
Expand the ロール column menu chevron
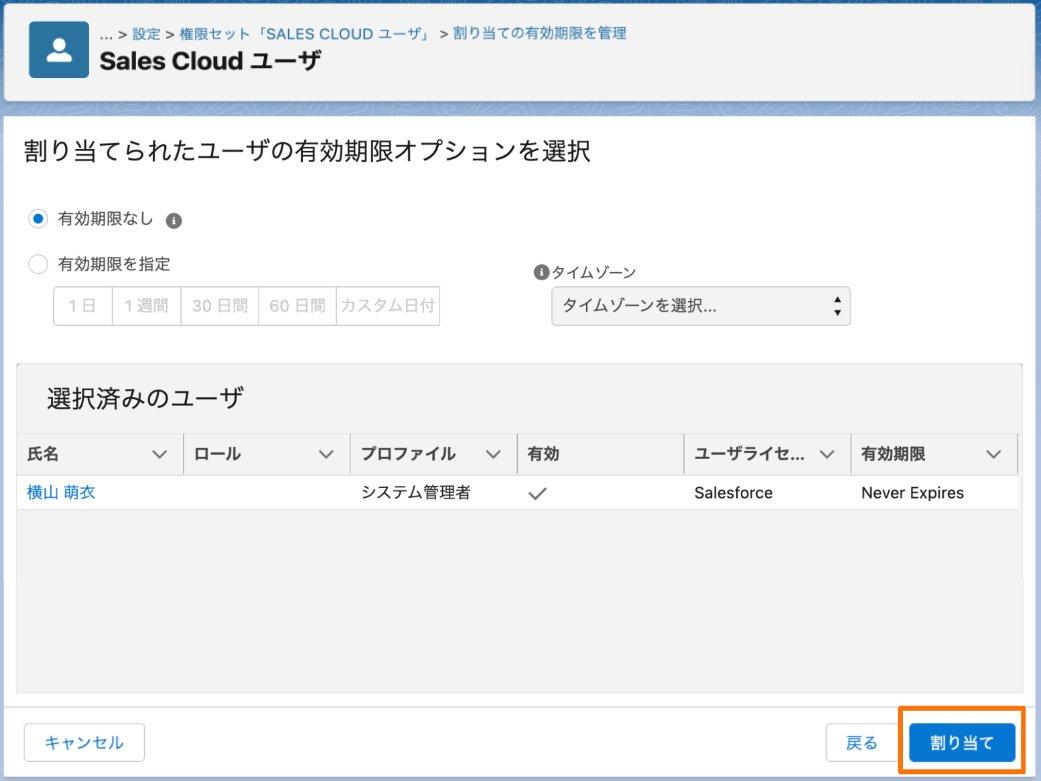pos(326,454)
